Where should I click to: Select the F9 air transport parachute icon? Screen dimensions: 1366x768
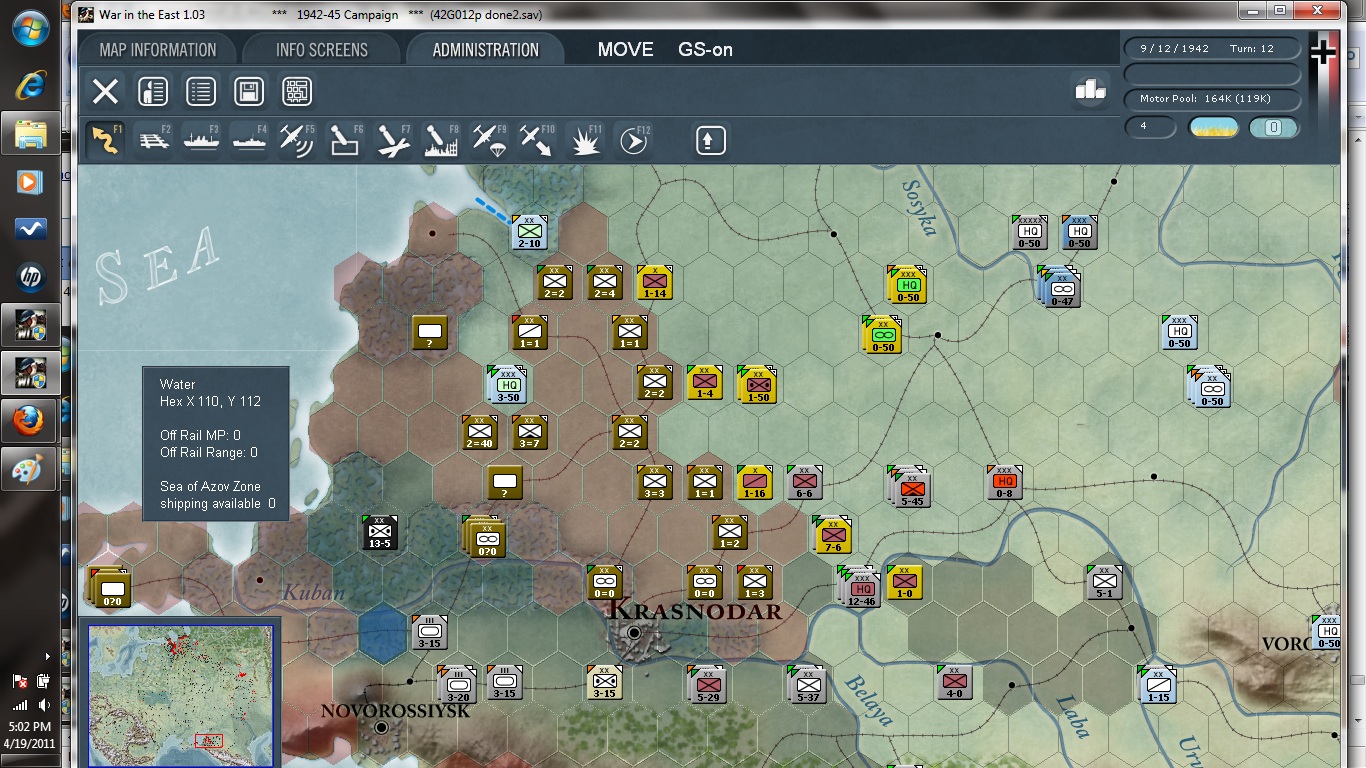click(489, 140)
